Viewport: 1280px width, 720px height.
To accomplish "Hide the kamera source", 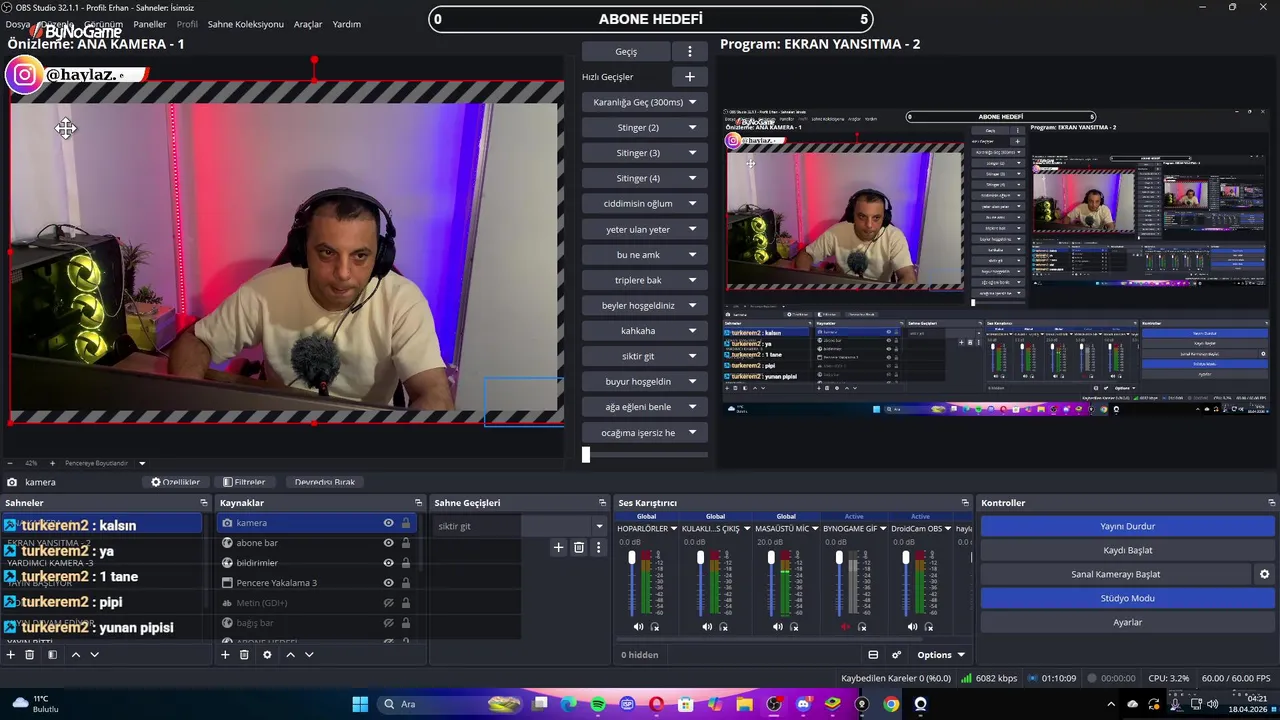I will pos(388,523).
